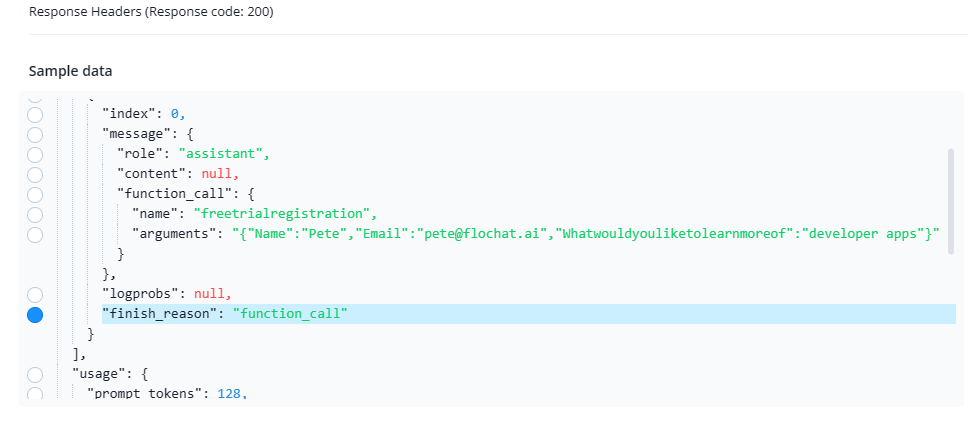Choose the "prompt_tokens" radio button
This screenshot has height=431, width=968.
point(35,394)
